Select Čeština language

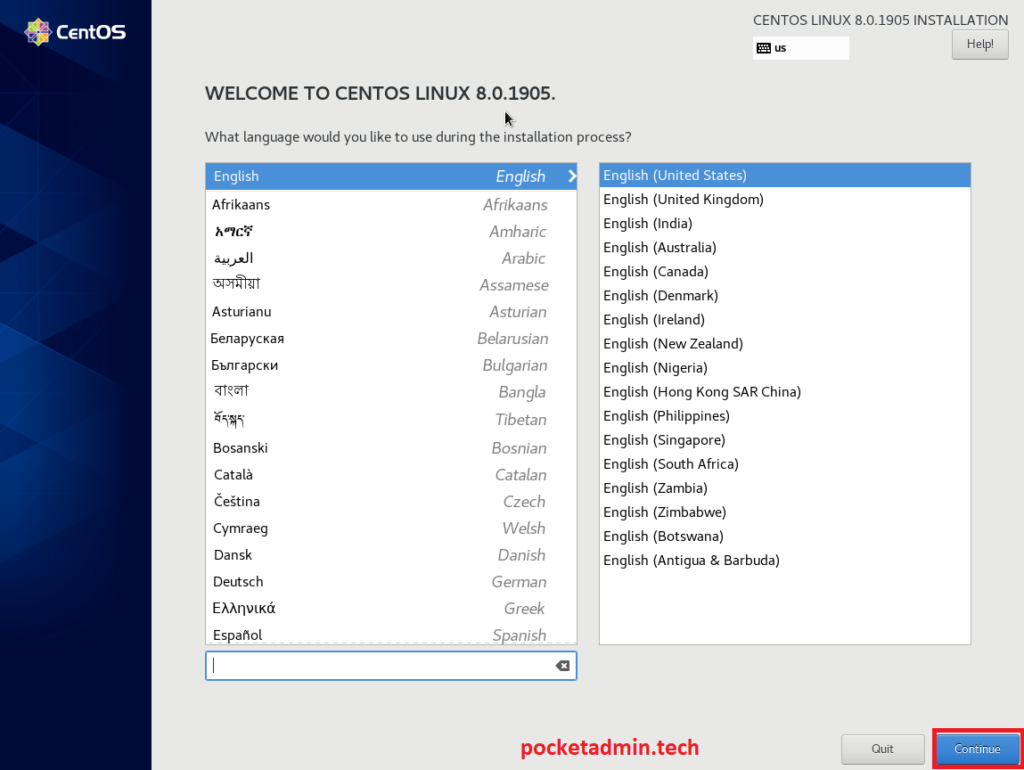coord(391,502)
